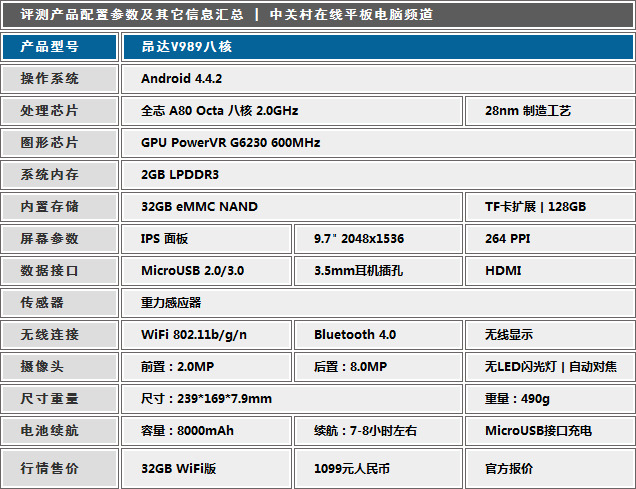Select the 传感器 row label
This screenshot has height=489, width=636.
click(60, 303)
